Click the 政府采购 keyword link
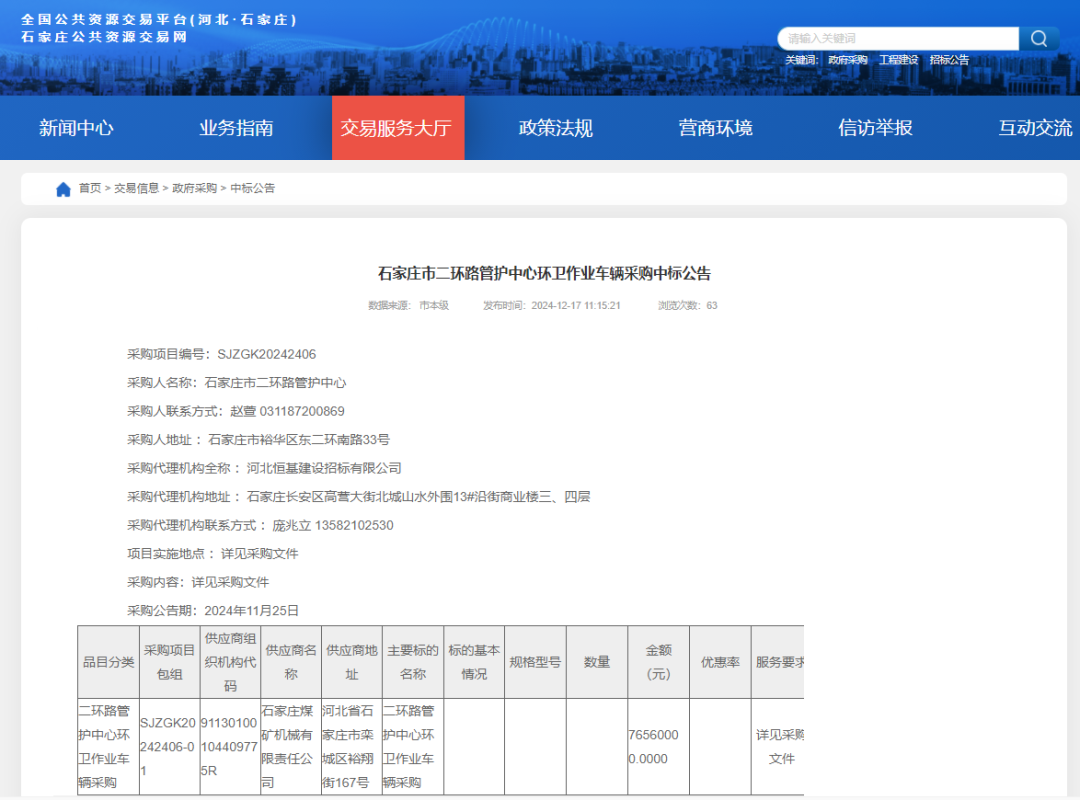 [847, 60]
